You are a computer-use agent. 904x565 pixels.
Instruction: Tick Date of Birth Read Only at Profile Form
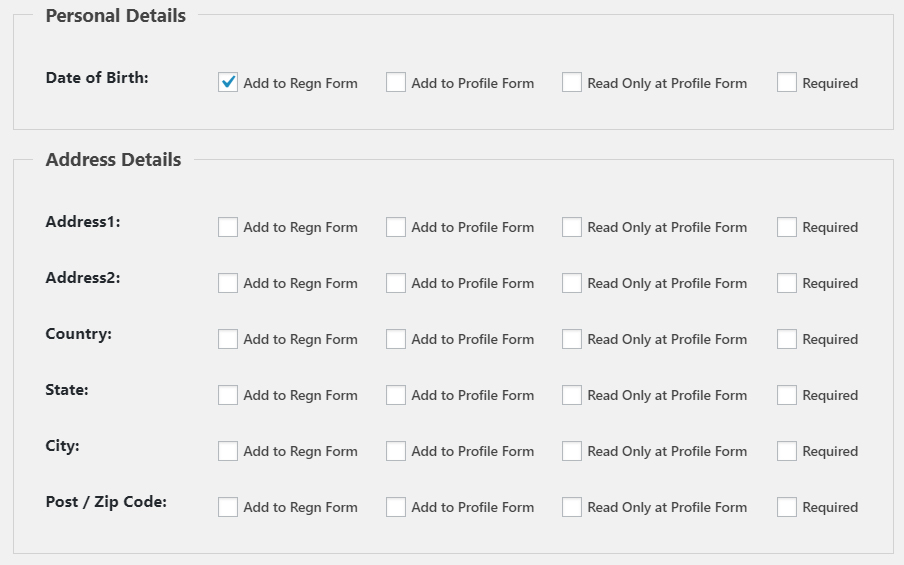[x=571, y=82]
